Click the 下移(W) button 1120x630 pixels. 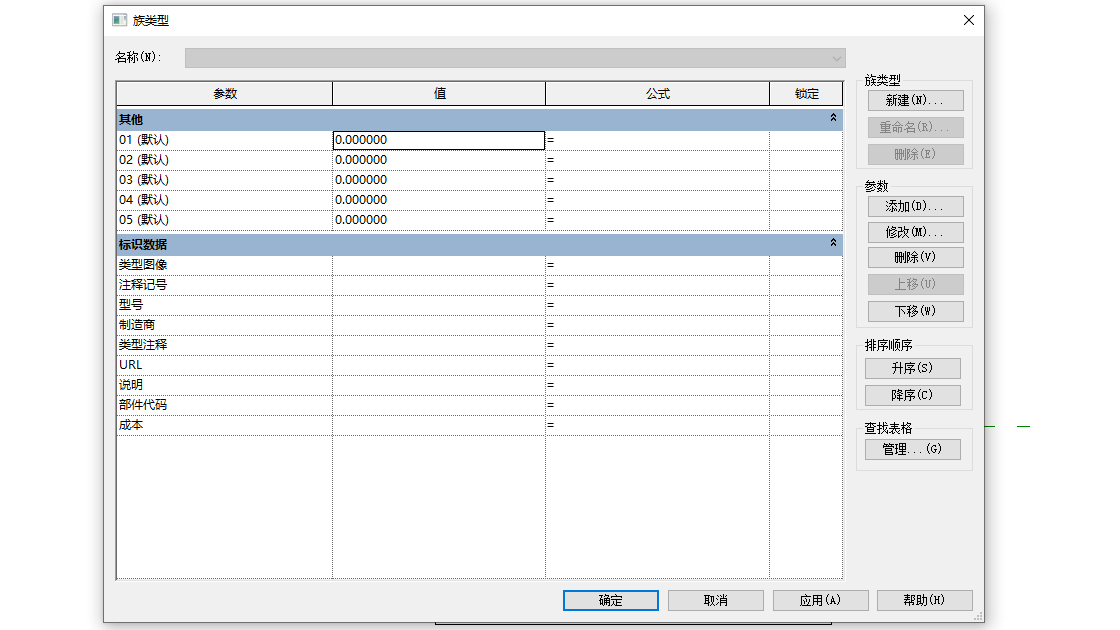916,311
